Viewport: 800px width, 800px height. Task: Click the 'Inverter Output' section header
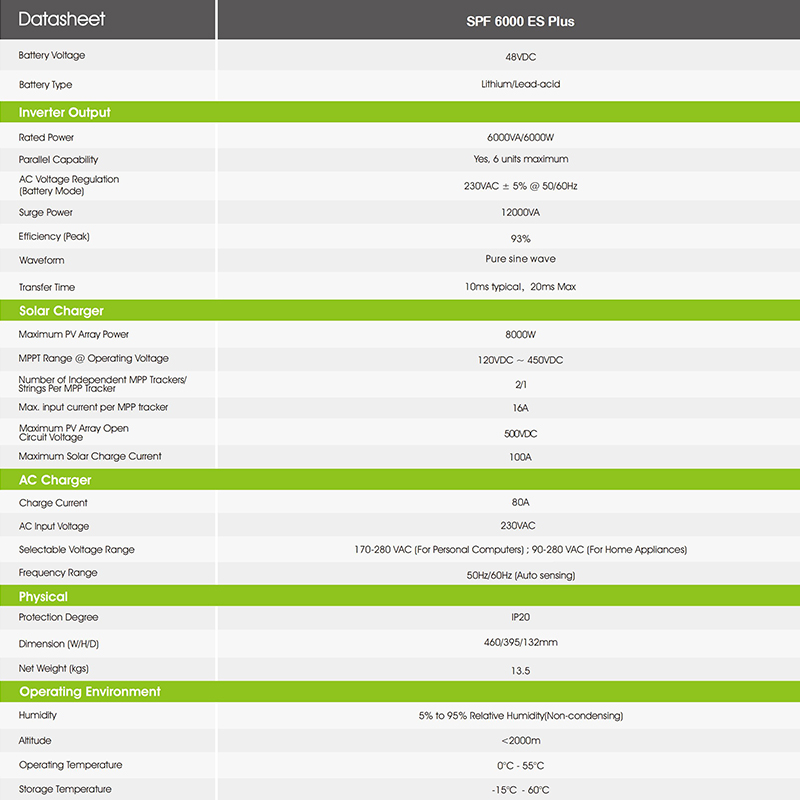64,112
